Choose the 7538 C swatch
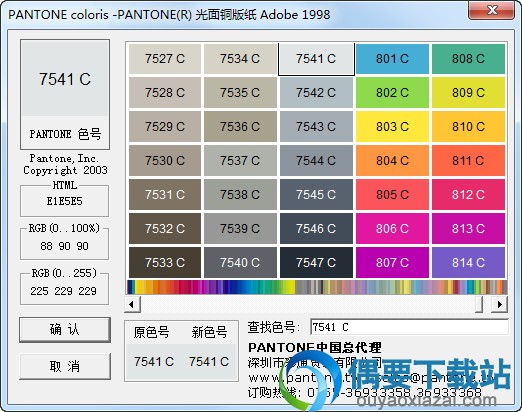Viewport: 522px width, 412px height. pyautogui.click(x=240, y=195)
